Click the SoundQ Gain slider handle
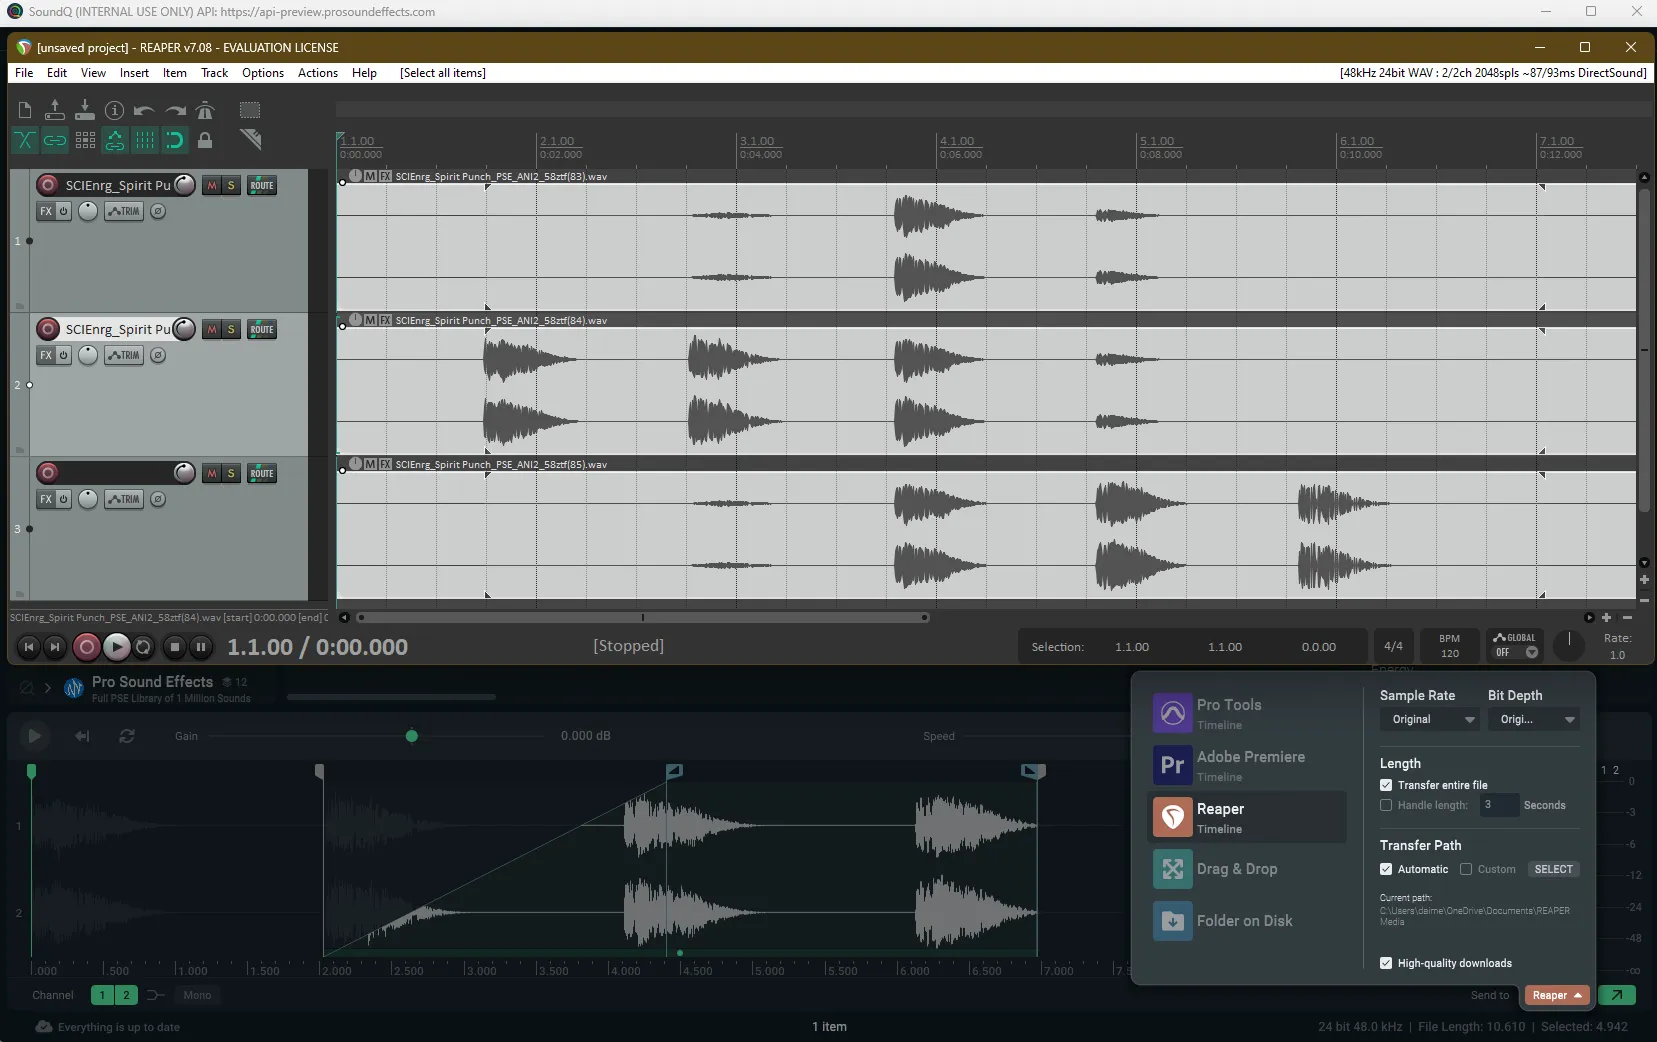The image size is (1657, 1042). click(x=412, y=736)
